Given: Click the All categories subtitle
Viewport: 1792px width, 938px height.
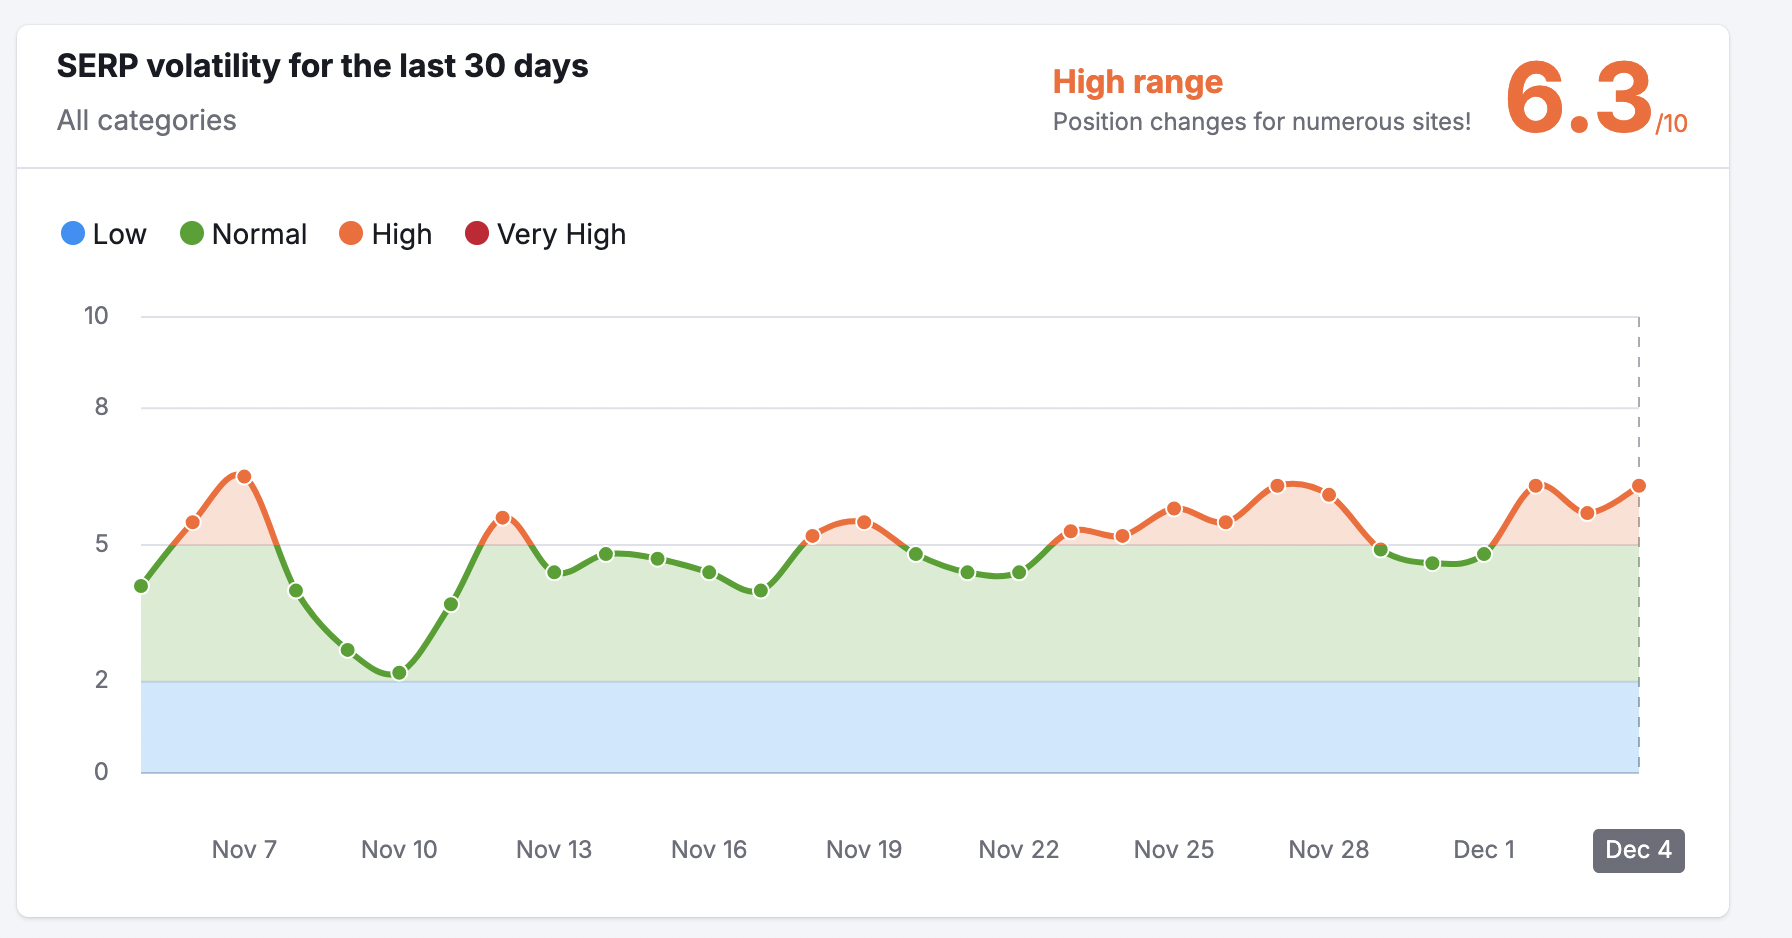Looking at the screenshot, I should pos(147,120).
